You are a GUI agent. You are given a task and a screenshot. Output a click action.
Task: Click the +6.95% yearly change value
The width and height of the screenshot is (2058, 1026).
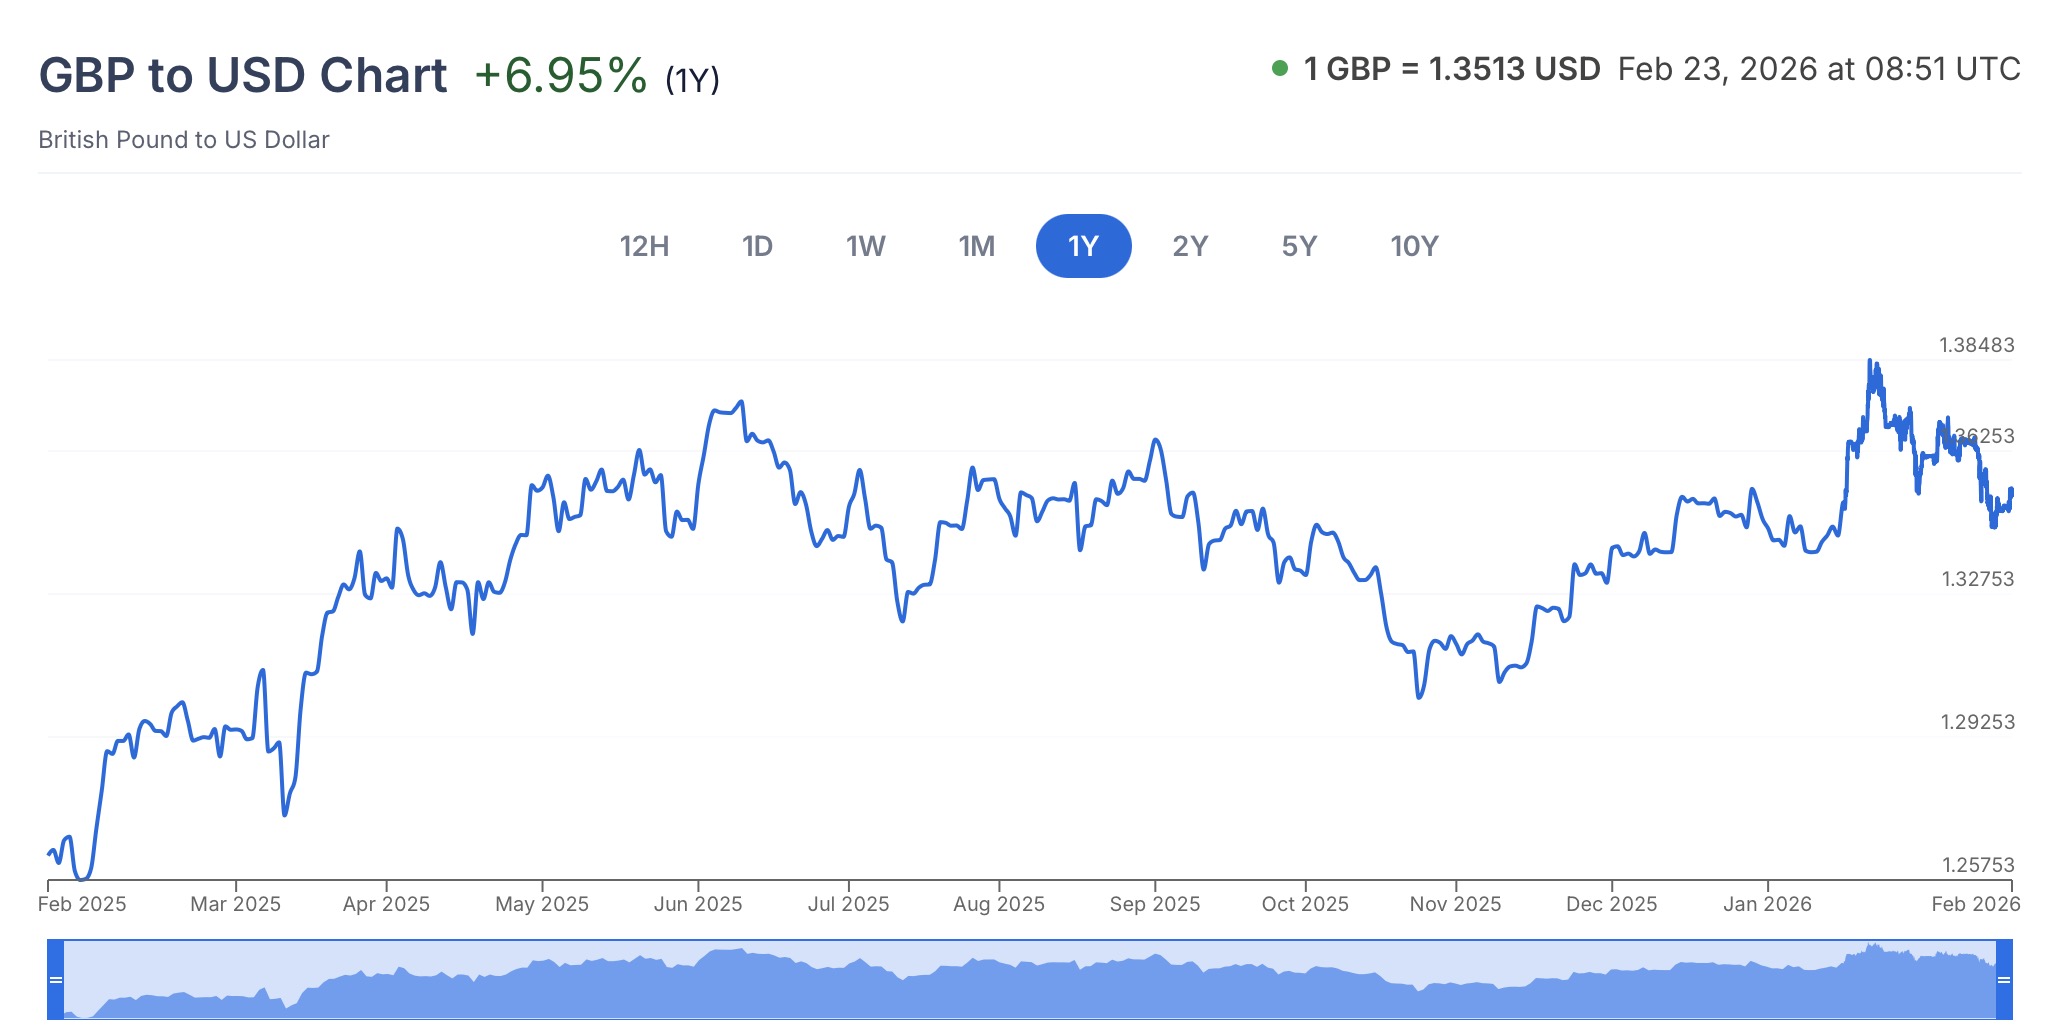point(560,76)
